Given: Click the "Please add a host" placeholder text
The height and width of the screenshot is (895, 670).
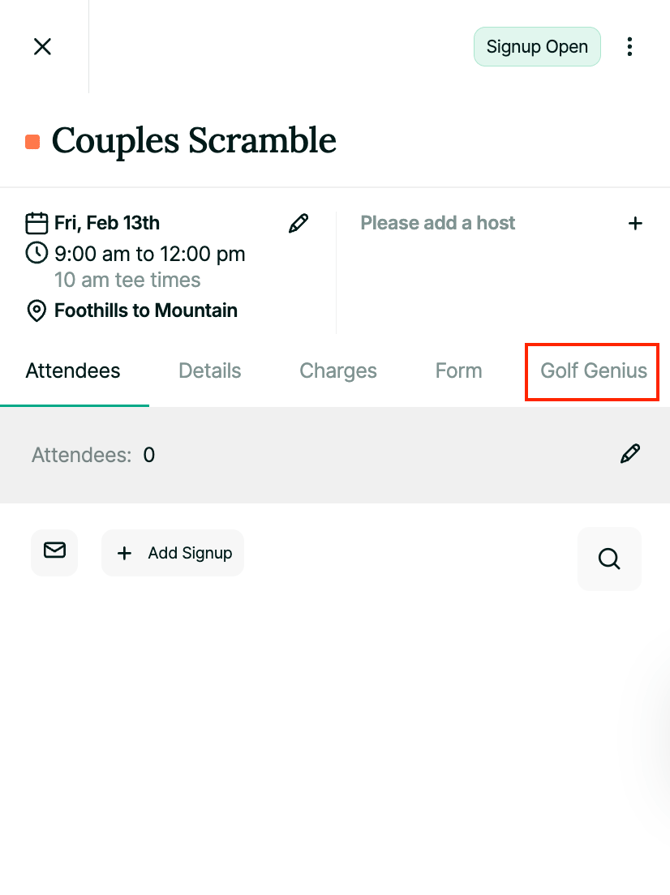Looking at the screenshot, I should (x=438, y=223).
